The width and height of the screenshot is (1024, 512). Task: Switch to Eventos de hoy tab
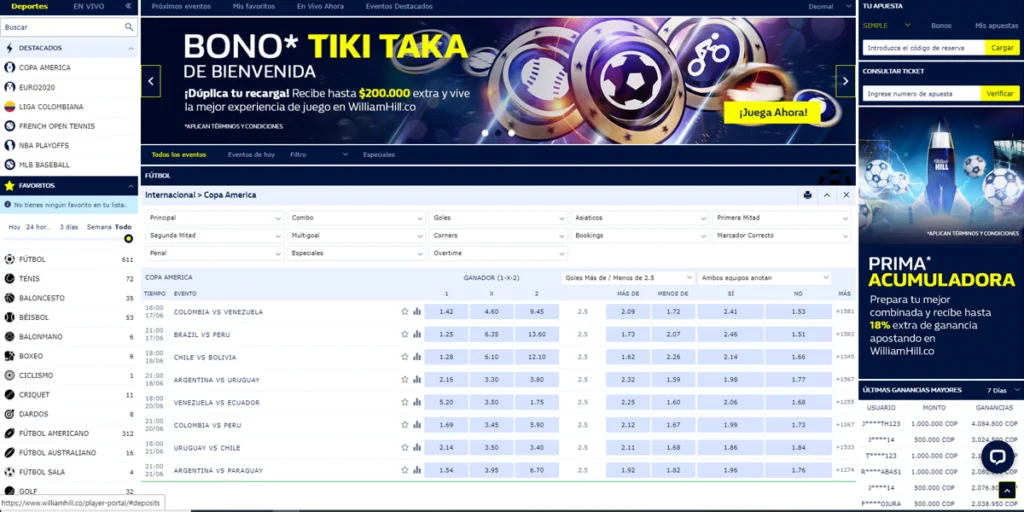(x=251, y=155)
